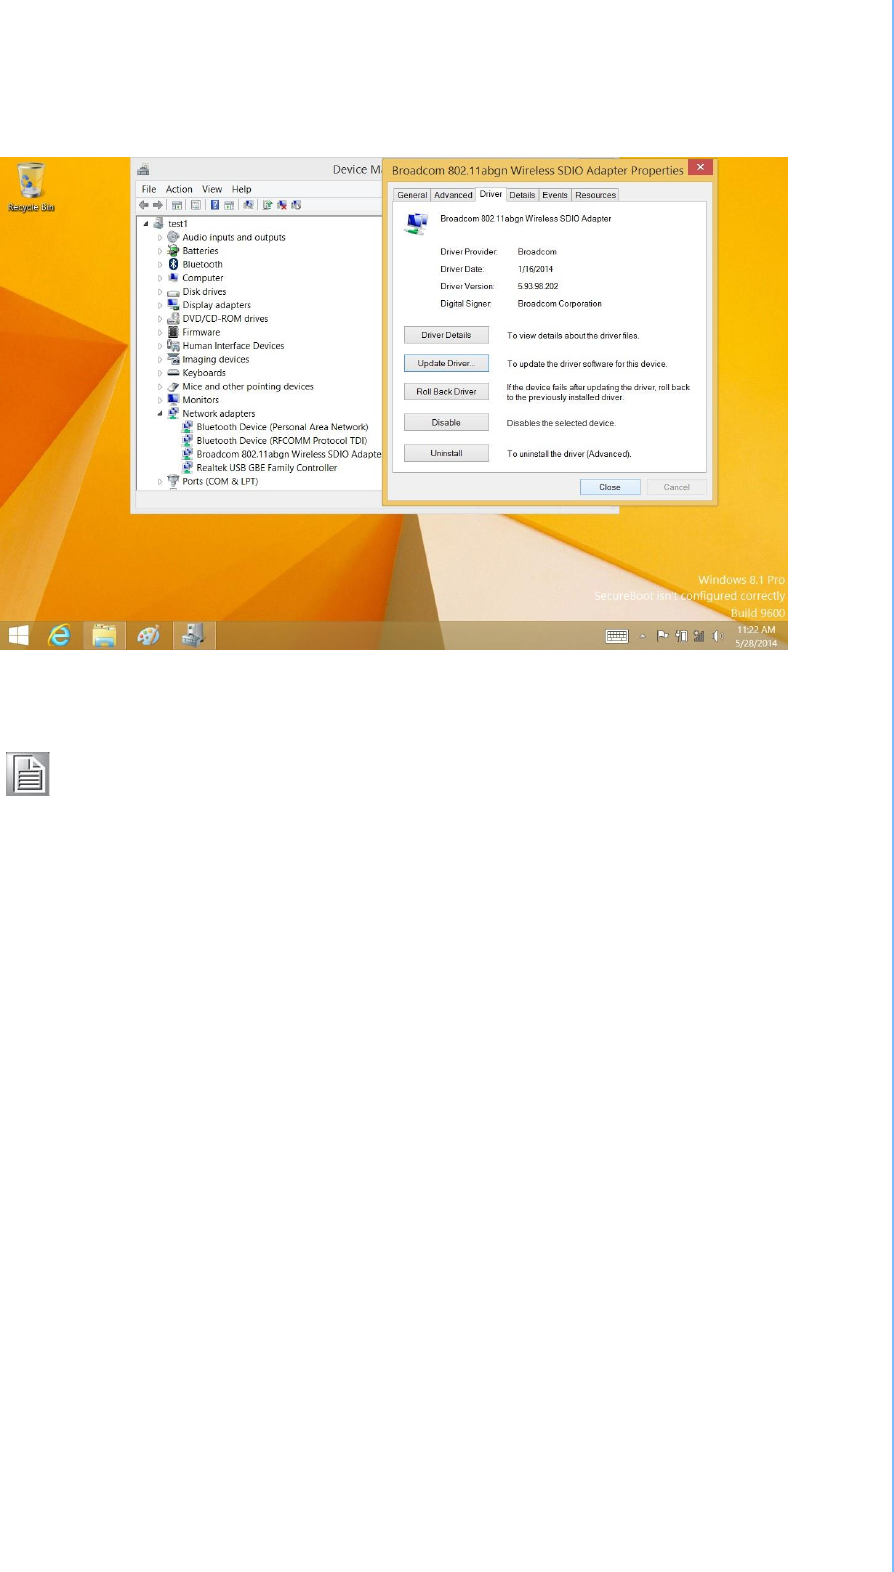Expand the Display adapters node arrow
The height and width of the screenshot is (1572, 894).
coord(160,305)
